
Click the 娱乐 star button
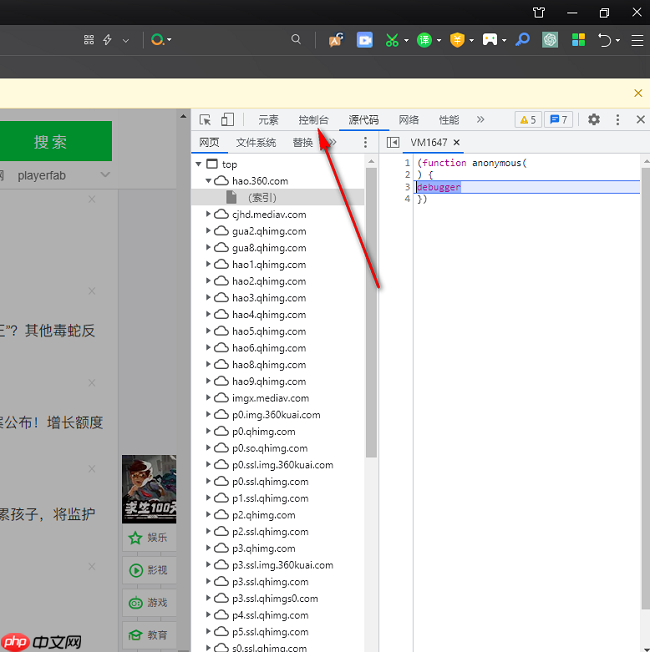click(x=149, y=538)
